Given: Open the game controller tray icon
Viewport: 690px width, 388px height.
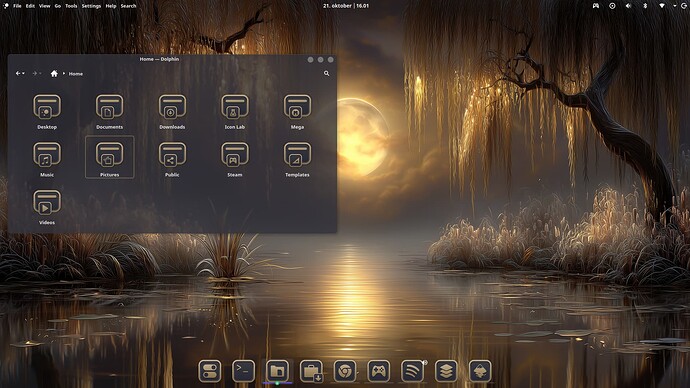Looking at the screenshot, I should (x=596, y=6).
